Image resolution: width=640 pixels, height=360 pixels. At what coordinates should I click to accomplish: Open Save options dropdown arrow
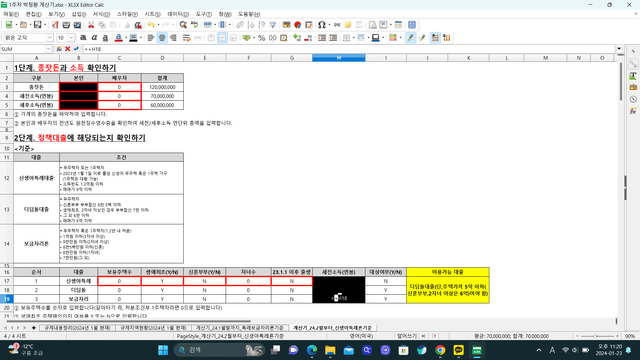tap(45, 25)
